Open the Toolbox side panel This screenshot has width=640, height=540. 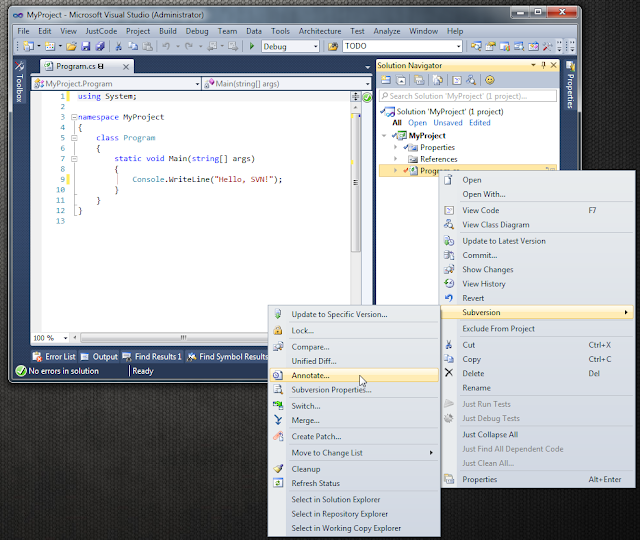point(19,82)
